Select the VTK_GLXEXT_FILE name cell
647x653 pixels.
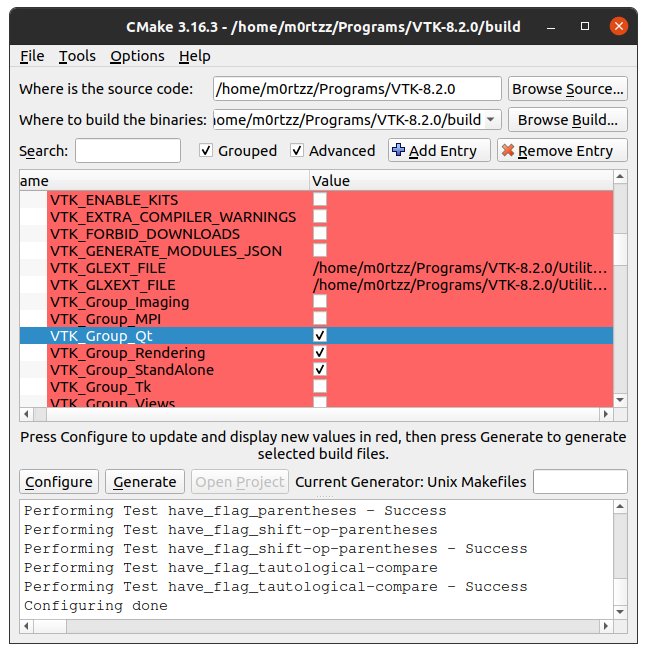(179, 285)
